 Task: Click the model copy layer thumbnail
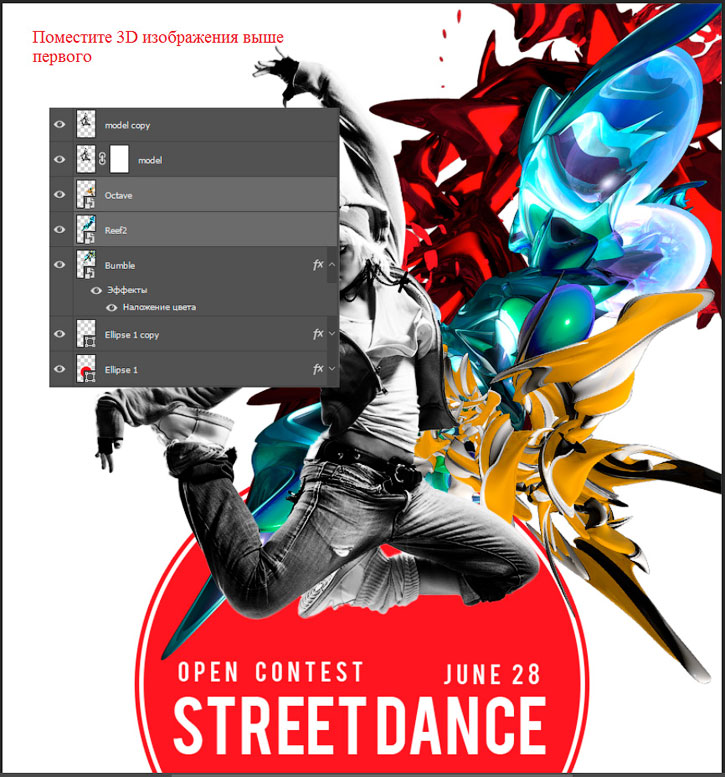pos(86,124)
